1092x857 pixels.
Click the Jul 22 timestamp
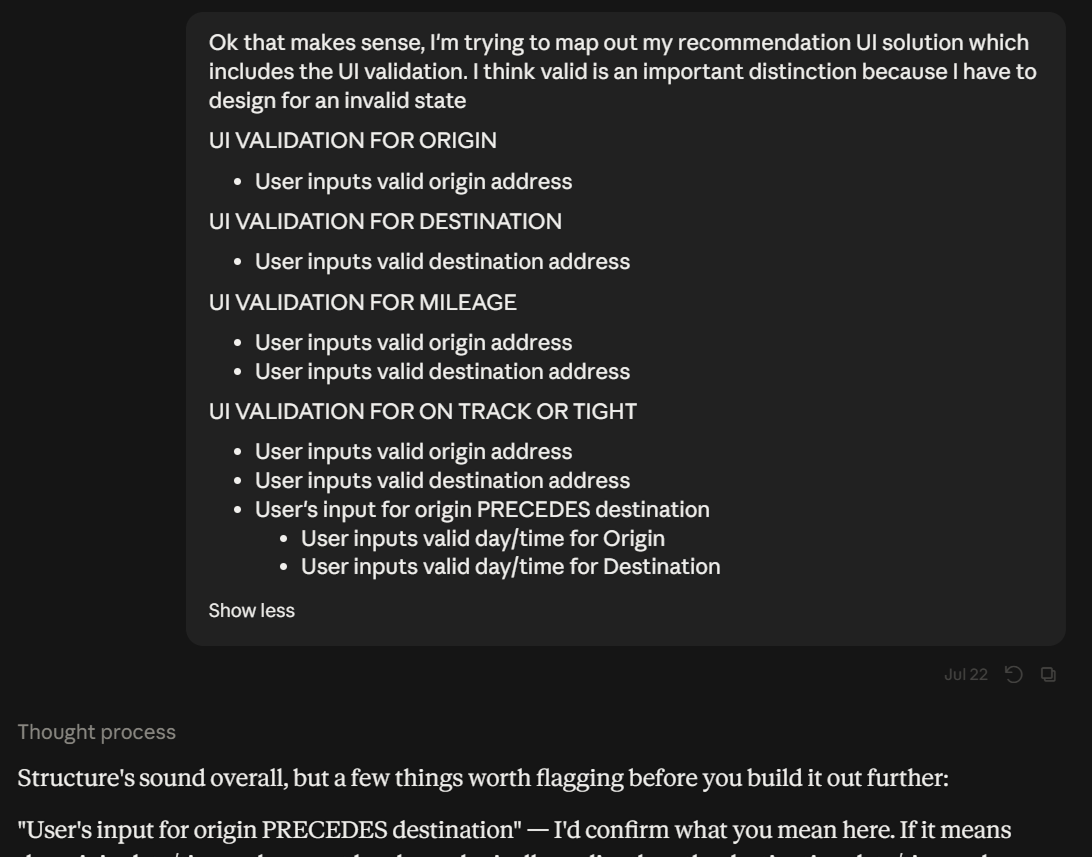[965, 675]
